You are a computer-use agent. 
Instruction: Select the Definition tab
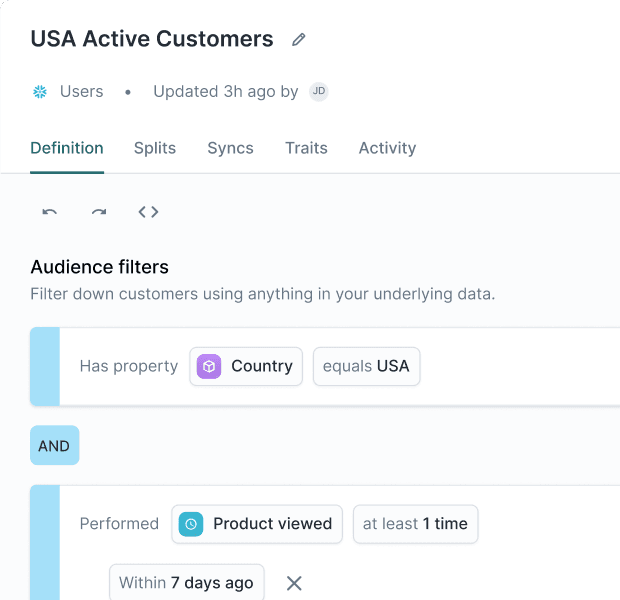tap(67, 148)
